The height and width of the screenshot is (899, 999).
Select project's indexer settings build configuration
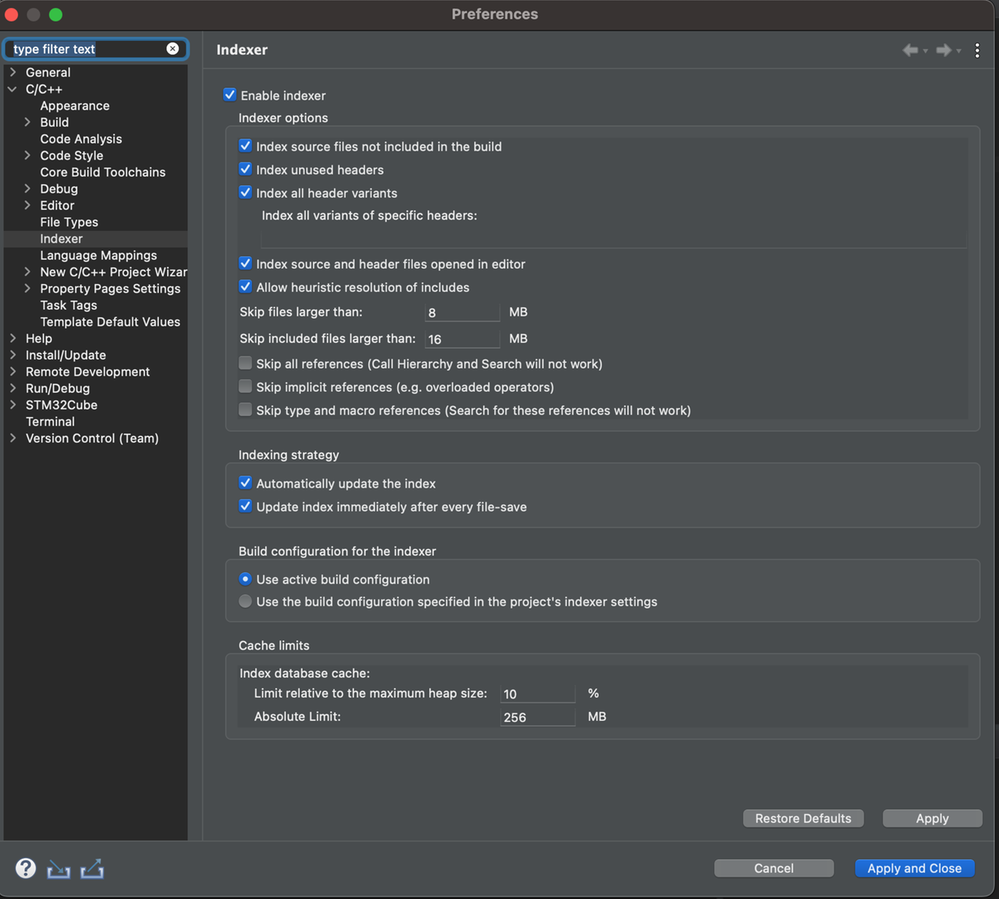245,602
